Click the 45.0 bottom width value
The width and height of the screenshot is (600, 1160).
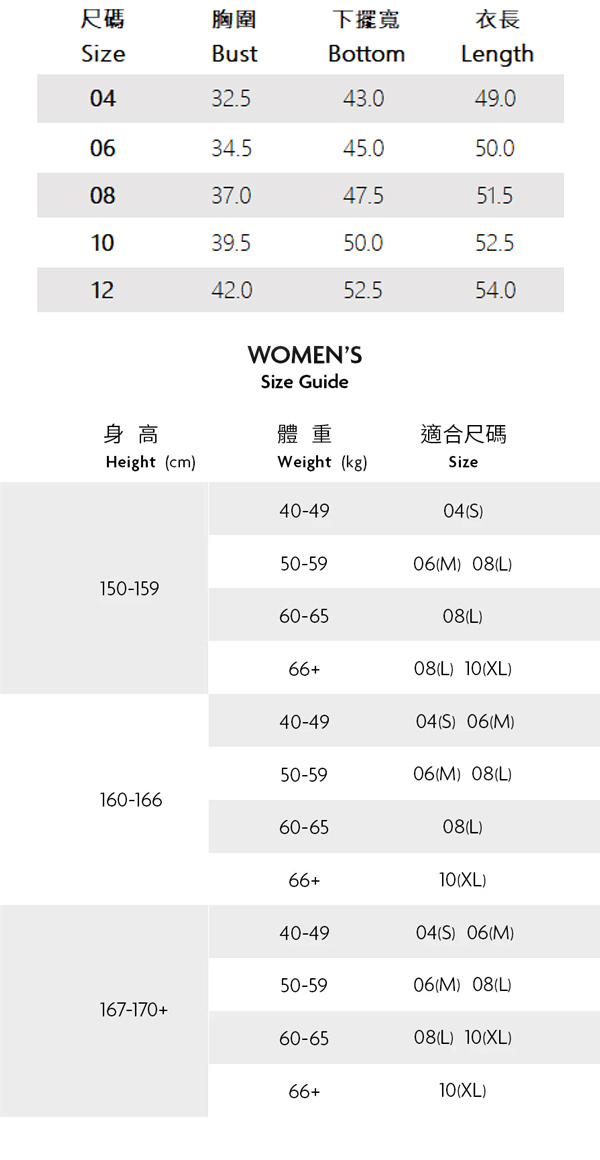pos(363,148)
